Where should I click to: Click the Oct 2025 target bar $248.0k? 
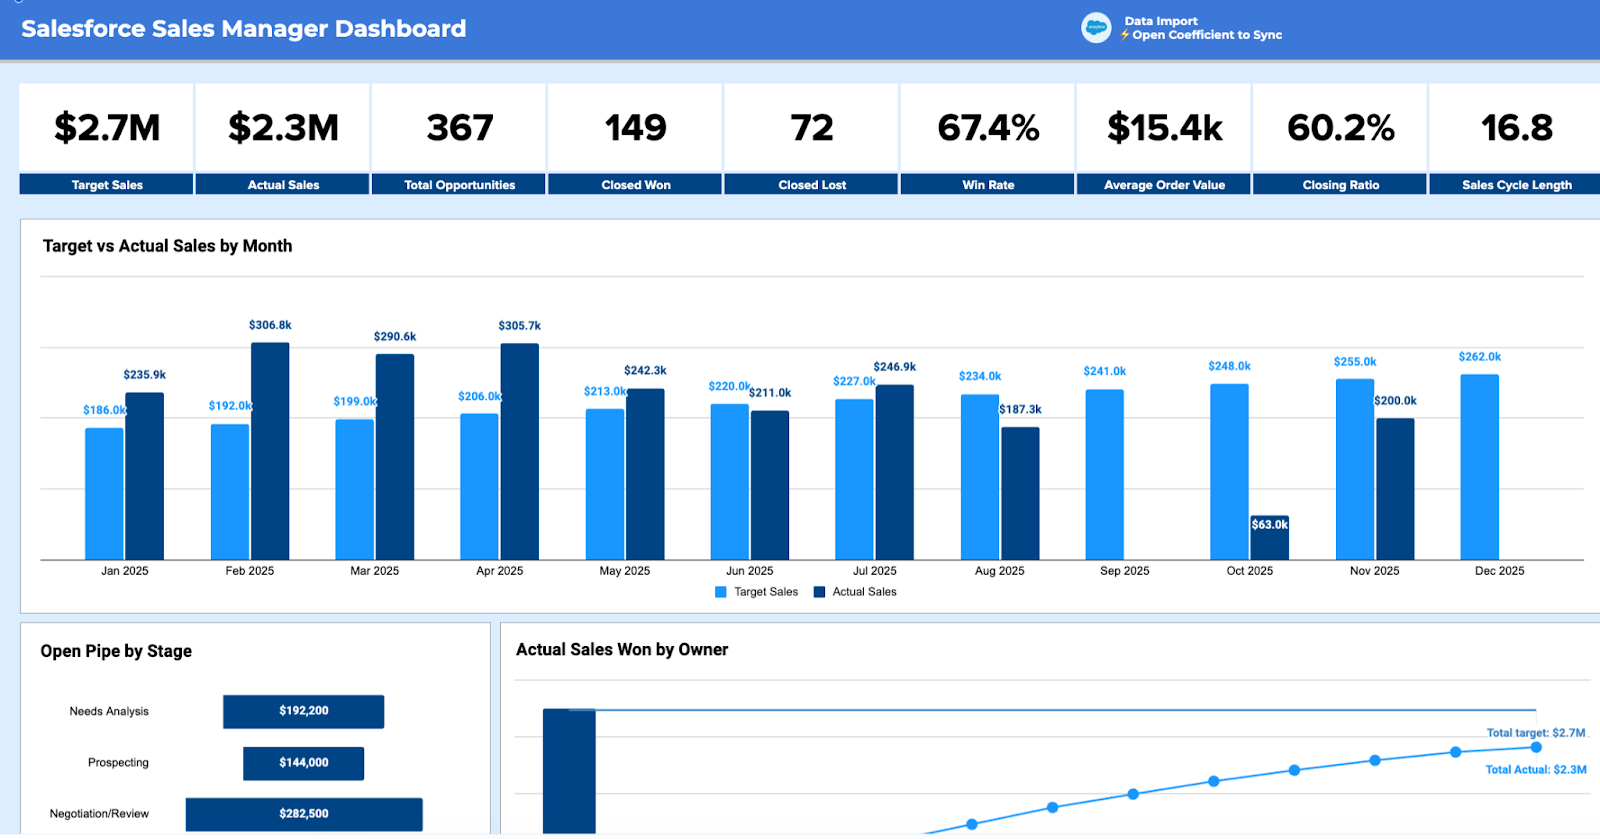[1230, 472]
